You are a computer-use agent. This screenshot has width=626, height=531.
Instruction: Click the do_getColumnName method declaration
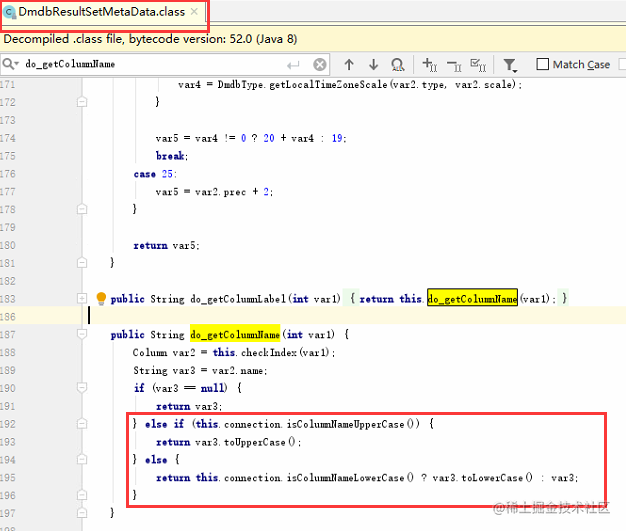235,335
